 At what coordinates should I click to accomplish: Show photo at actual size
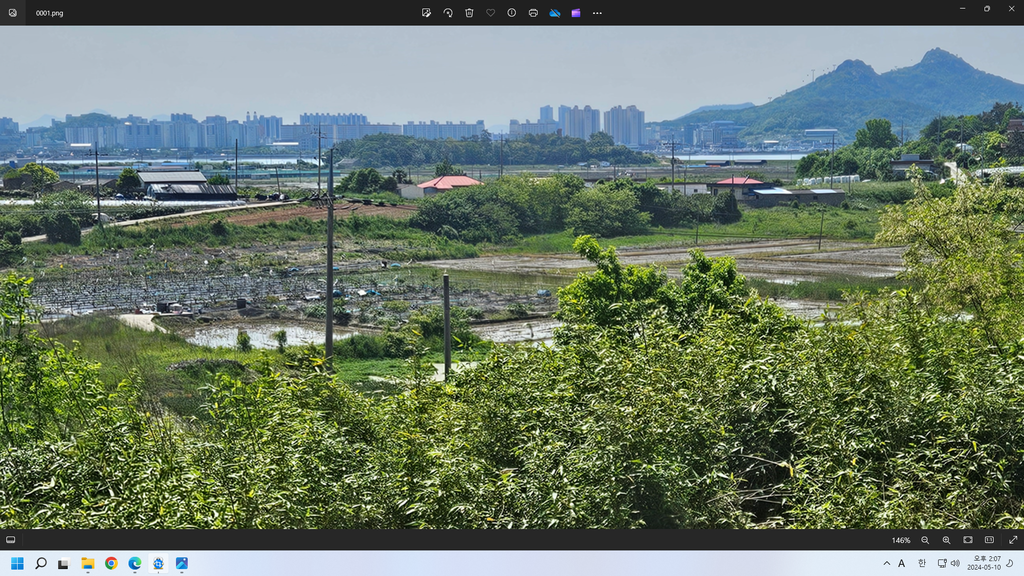tap(989, 540)
